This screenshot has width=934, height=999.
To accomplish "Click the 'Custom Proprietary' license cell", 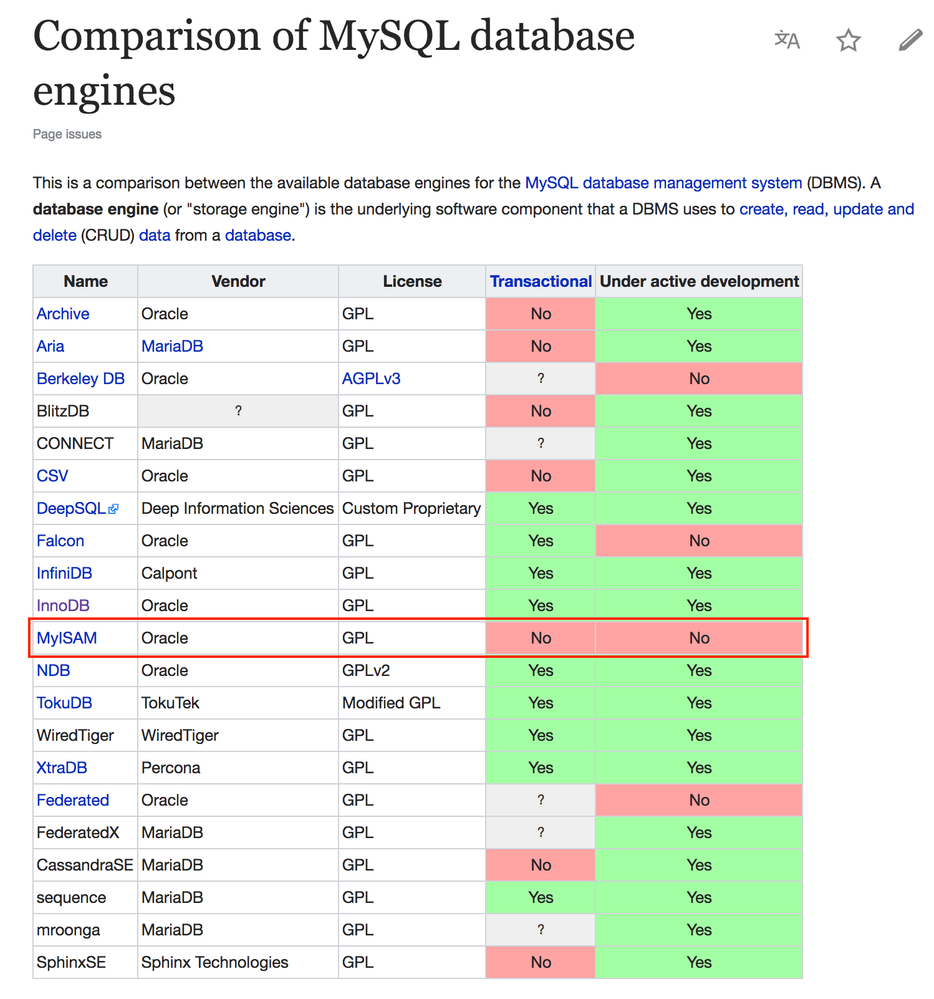I will point(412,508).
